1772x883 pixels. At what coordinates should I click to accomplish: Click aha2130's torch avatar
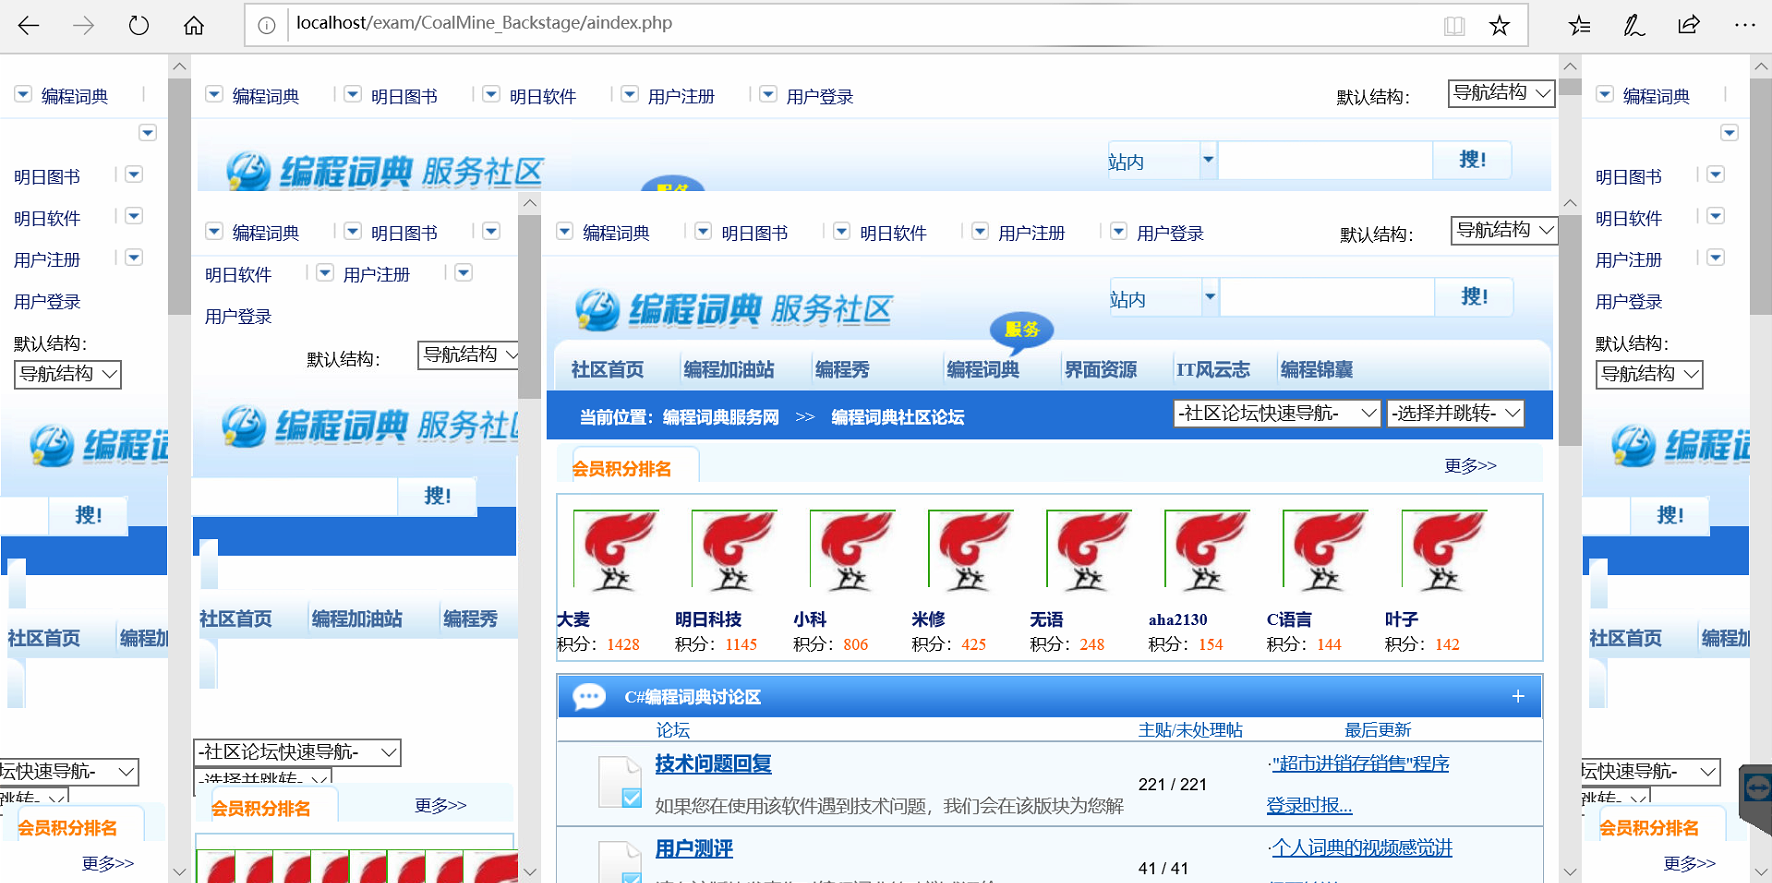(1207, 549)
